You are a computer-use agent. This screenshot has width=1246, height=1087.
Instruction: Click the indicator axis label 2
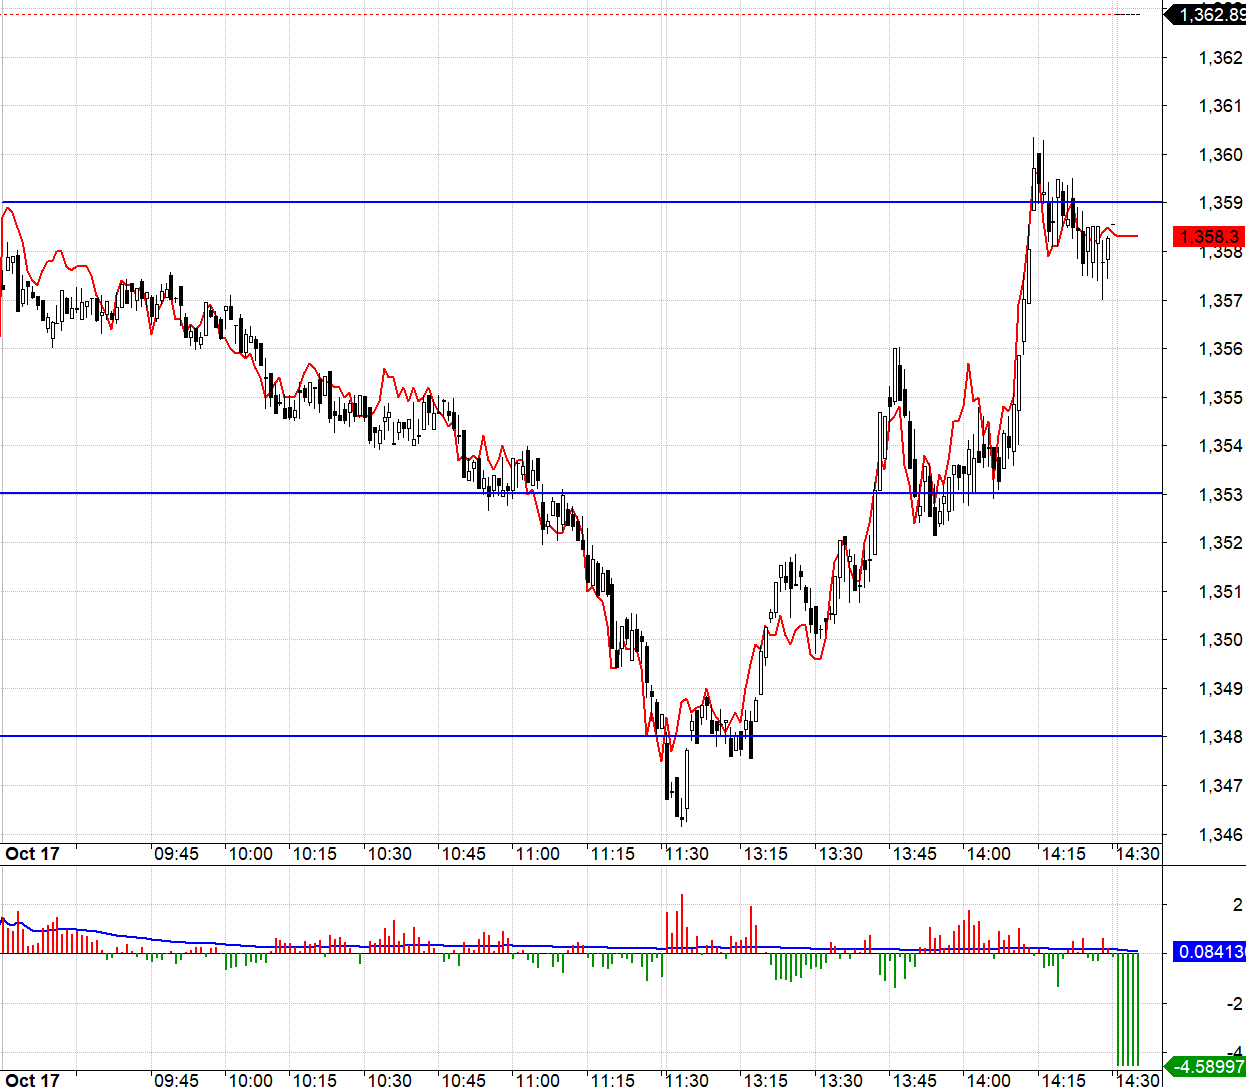click(1238, 905)
